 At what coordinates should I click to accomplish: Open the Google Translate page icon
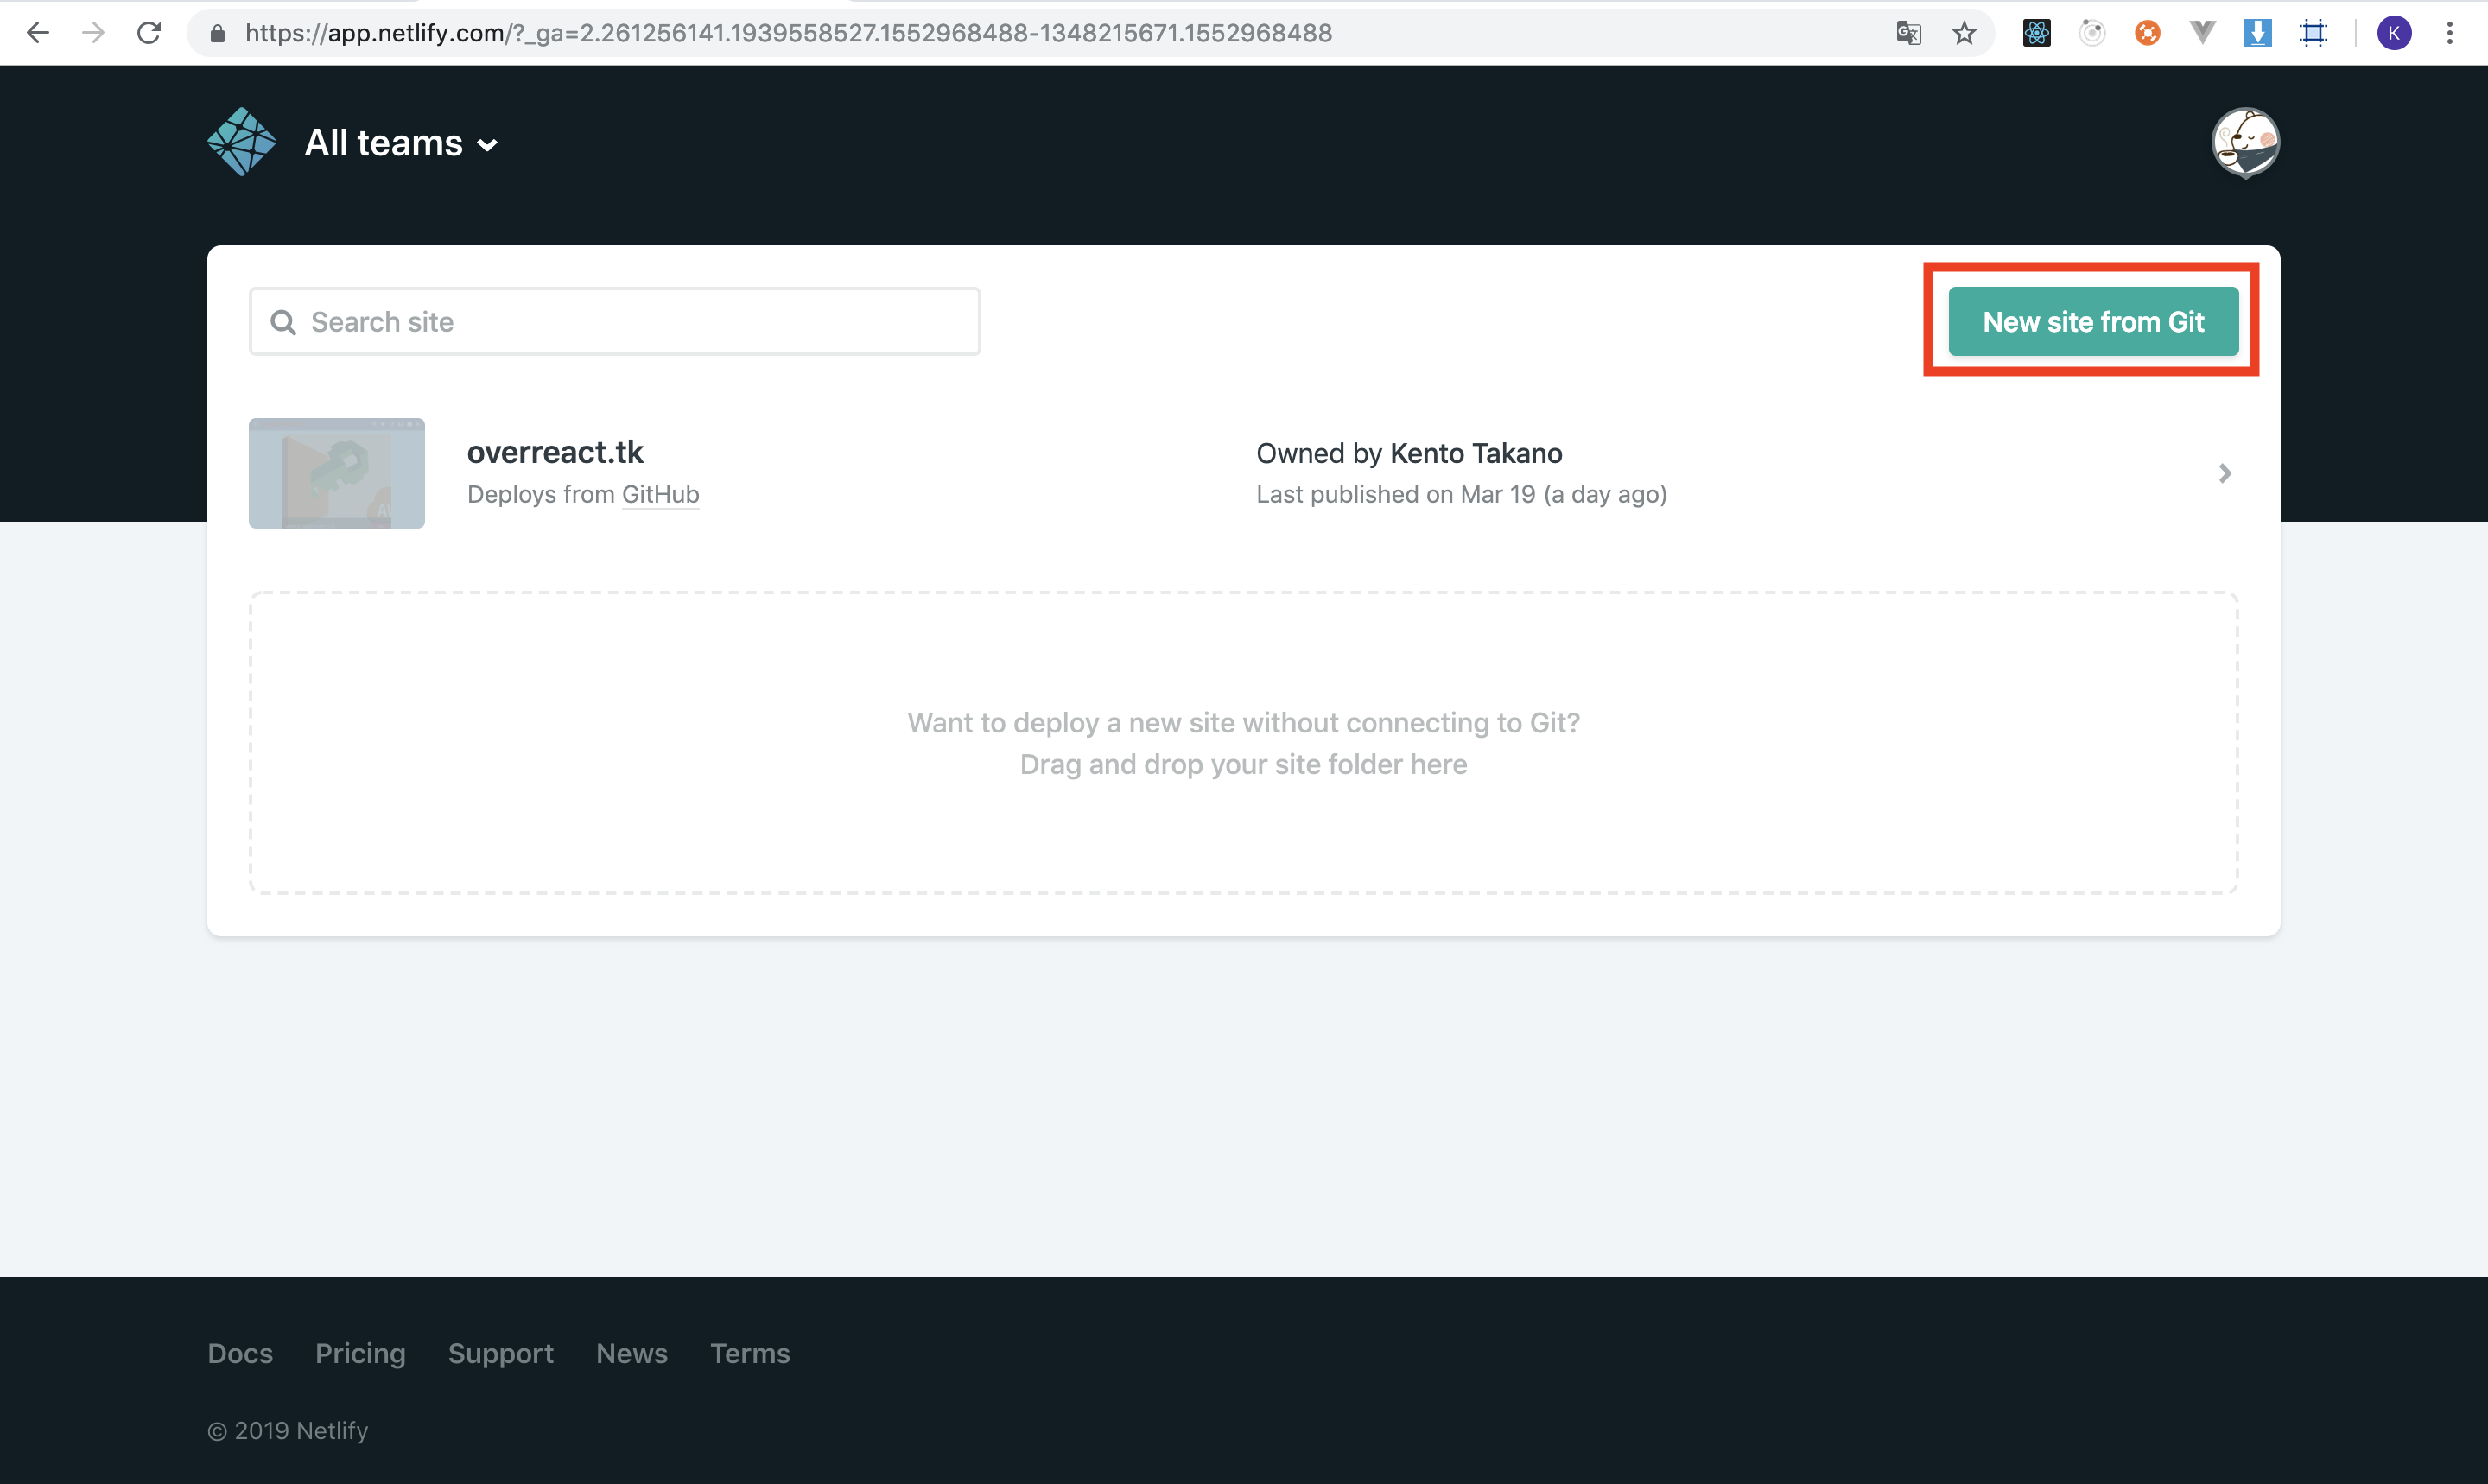1908,33
